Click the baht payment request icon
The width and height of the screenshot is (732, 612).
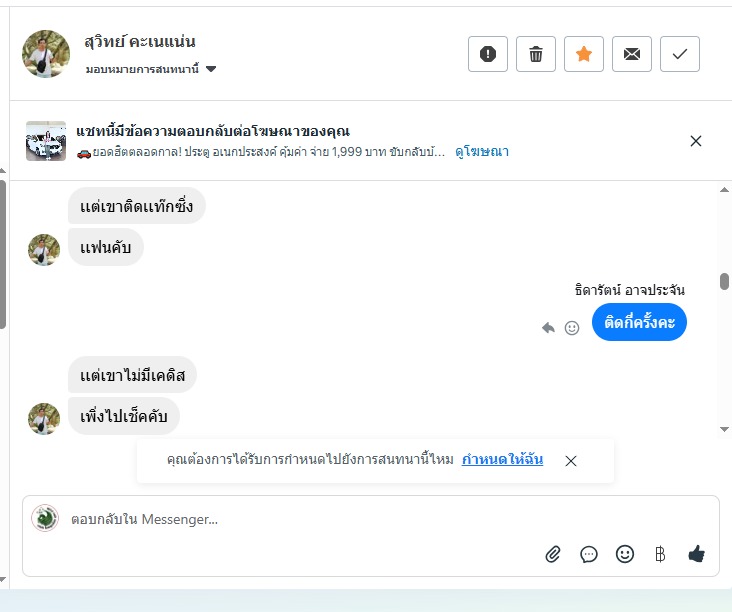pos(660,554)
